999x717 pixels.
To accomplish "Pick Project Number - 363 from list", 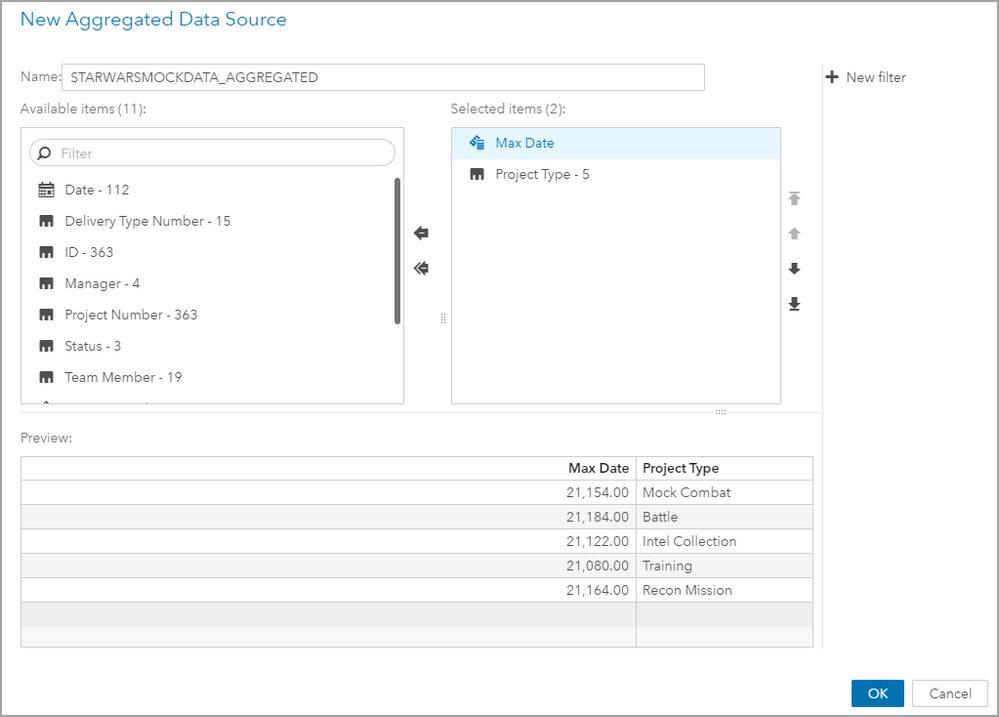I will [131, 315].
